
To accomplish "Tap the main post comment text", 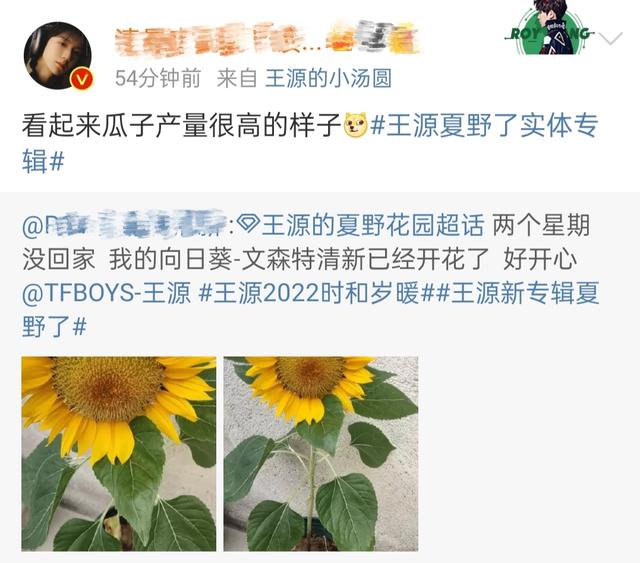I will pos(182,125).
